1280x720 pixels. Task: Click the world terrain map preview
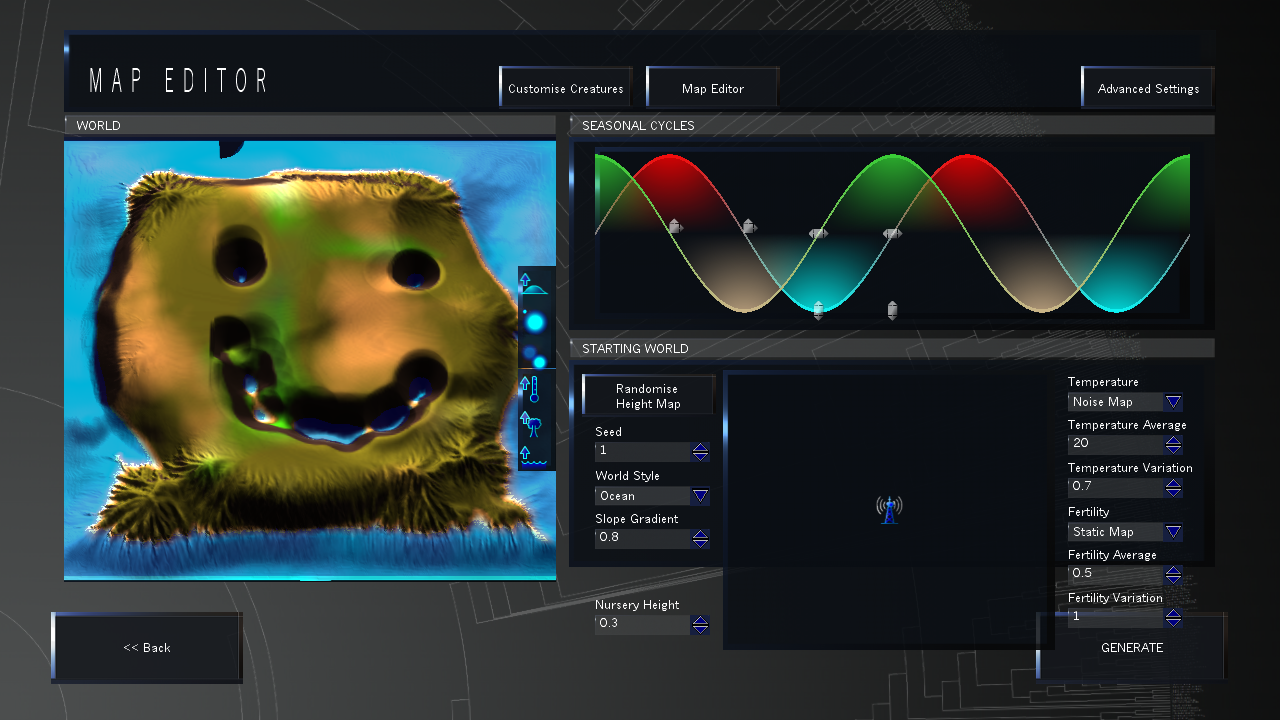[x=310, y=360]
